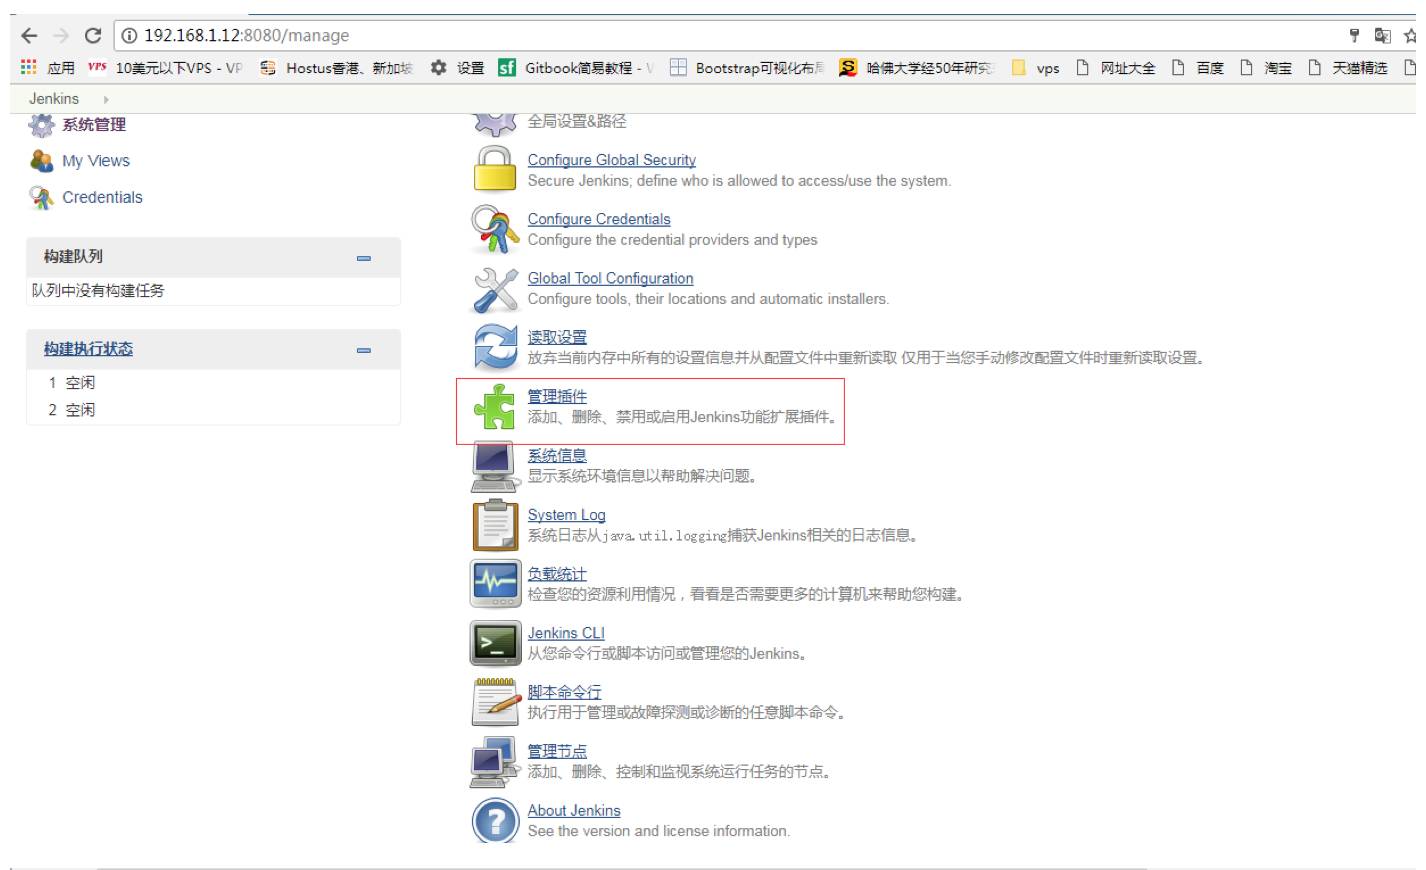This screenshot has height=870, width=1426.
Task: Expand the Jenkins breadcrumb arrow
Action: pyautogui.click(x=106, y=99)
